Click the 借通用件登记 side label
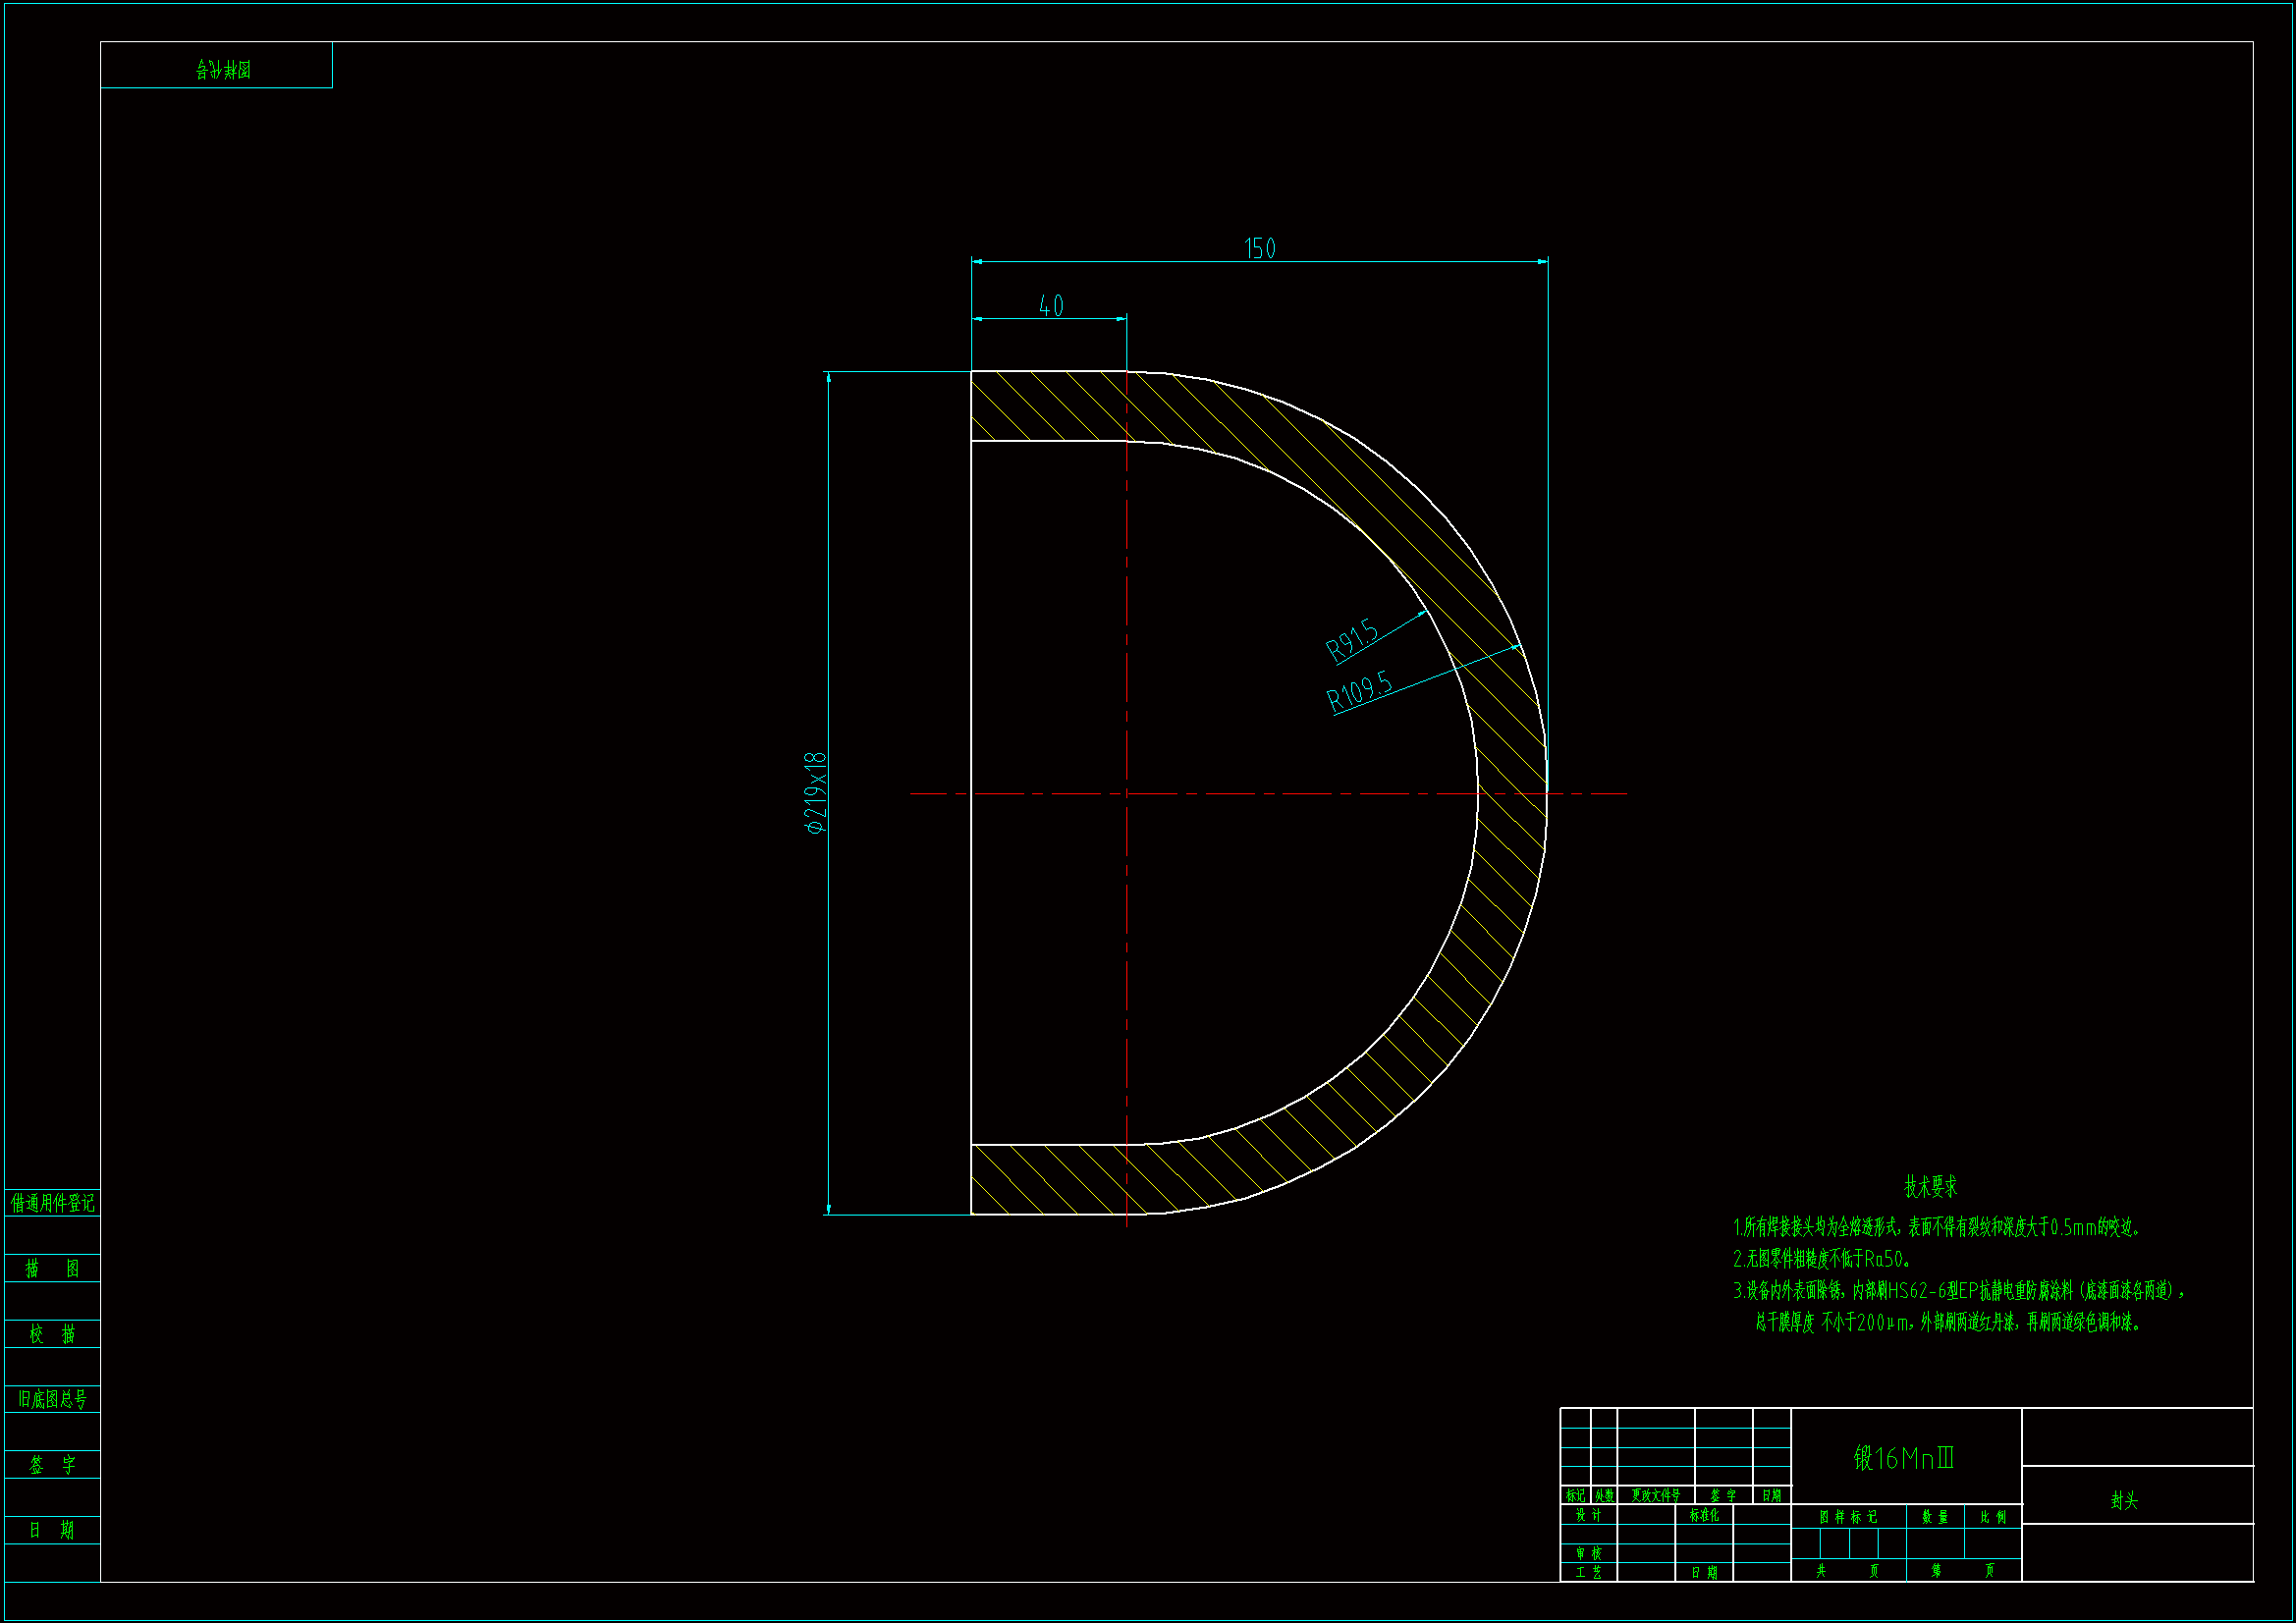The image size is (2296, 1623). [52, 1202]
